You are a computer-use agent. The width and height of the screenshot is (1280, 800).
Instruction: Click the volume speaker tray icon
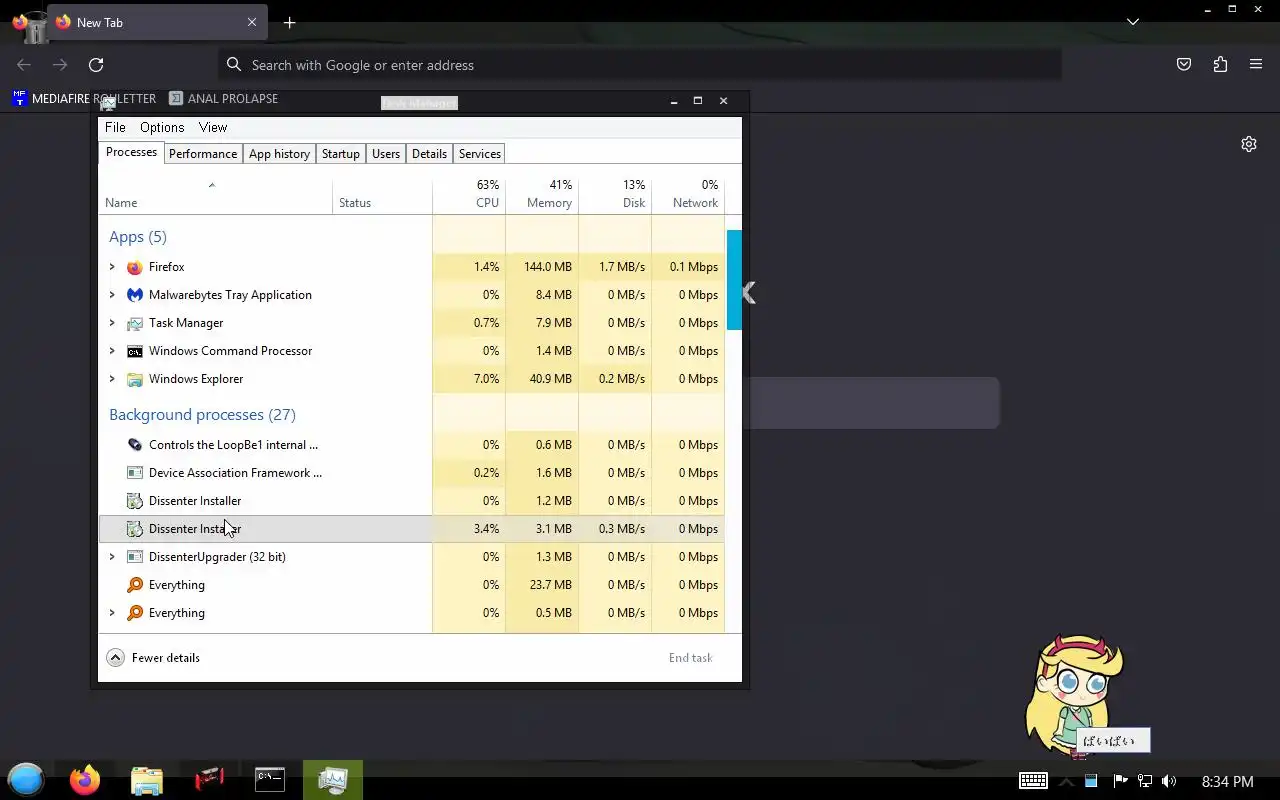click(x=1169, y=781)
